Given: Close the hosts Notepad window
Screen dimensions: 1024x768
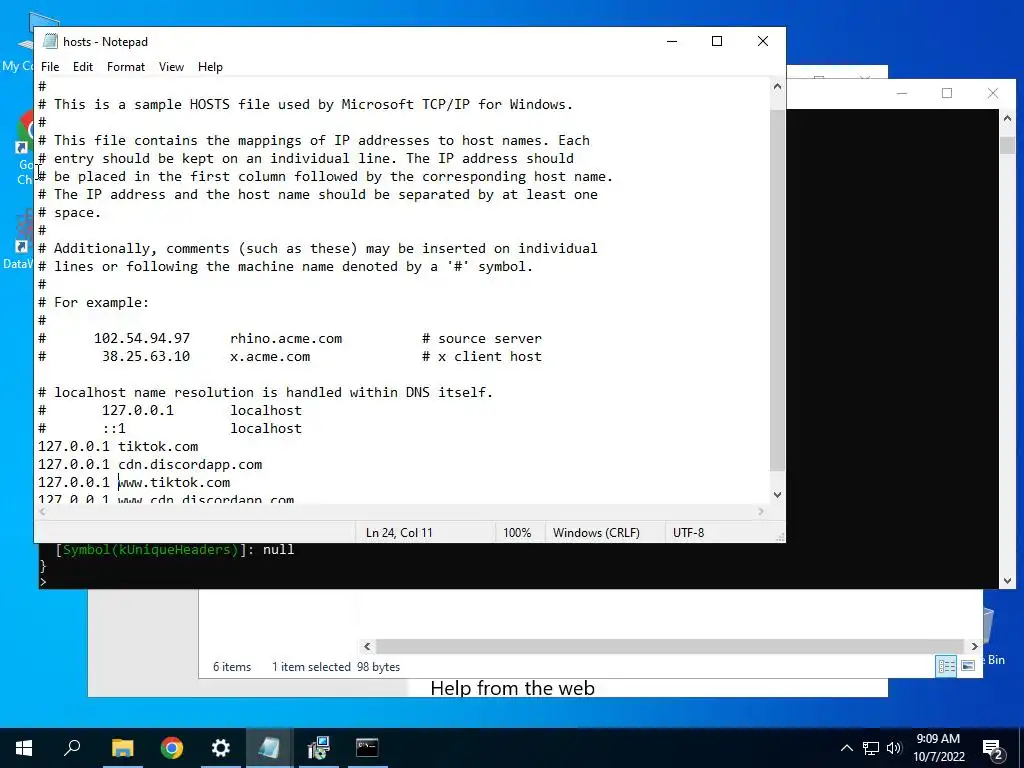Looking at the screenshot, I should [x=763, y=41].
